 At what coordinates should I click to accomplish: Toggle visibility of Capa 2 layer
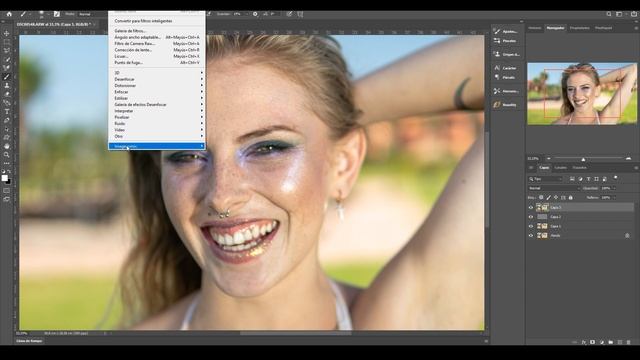tap(531, 217)
